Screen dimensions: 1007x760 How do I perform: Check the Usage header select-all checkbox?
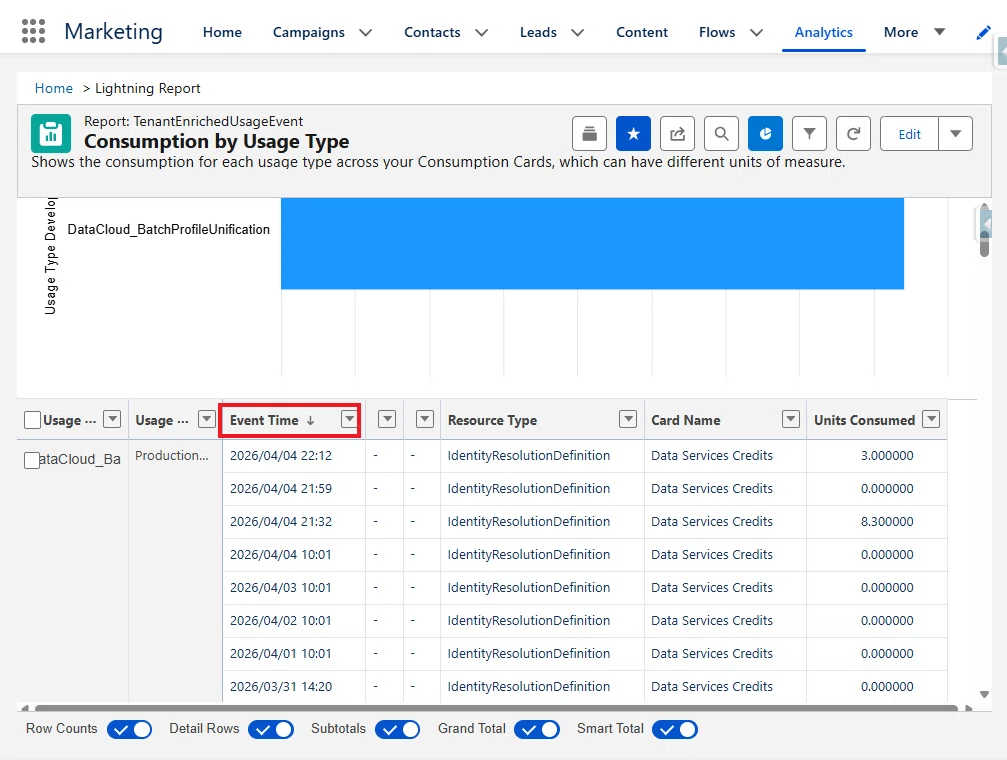click(32, 420)
